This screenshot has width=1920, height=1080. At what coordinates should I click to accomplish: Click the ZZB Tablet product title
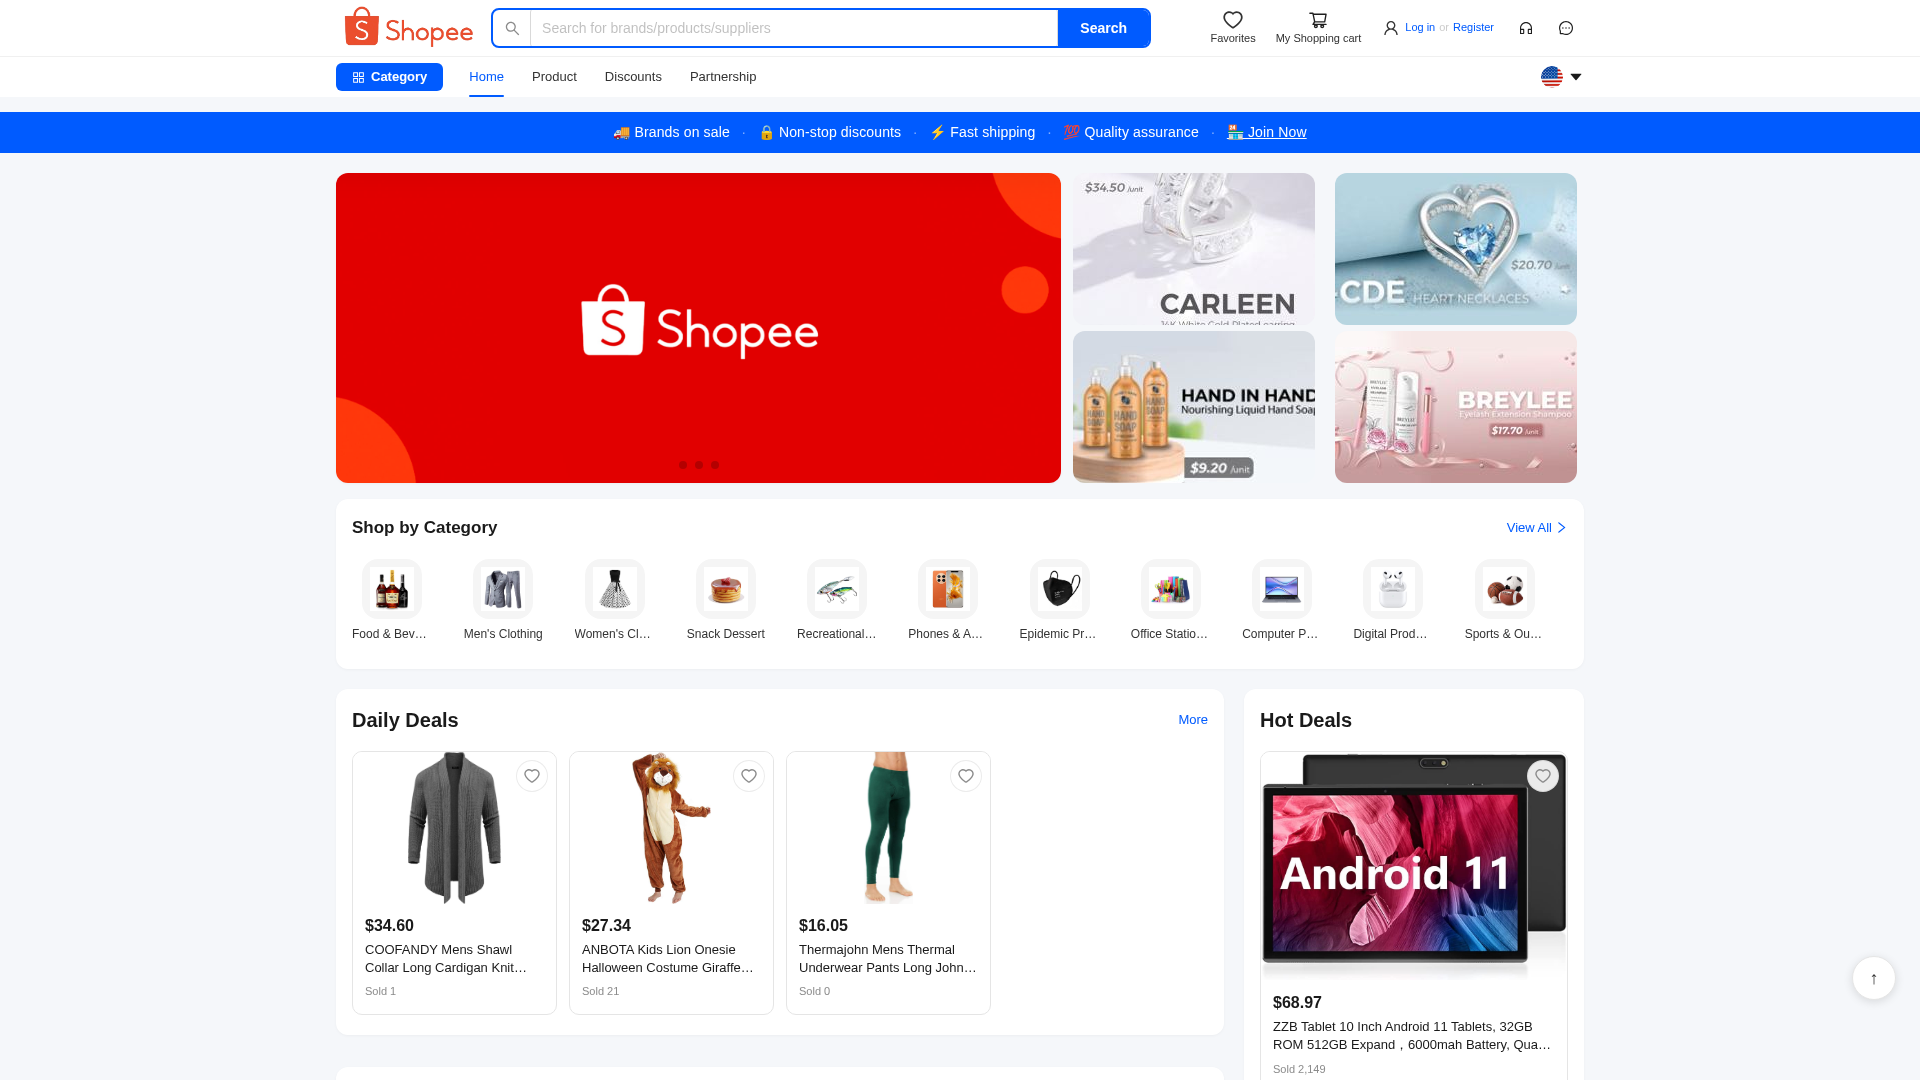tap(1412, 1036)
